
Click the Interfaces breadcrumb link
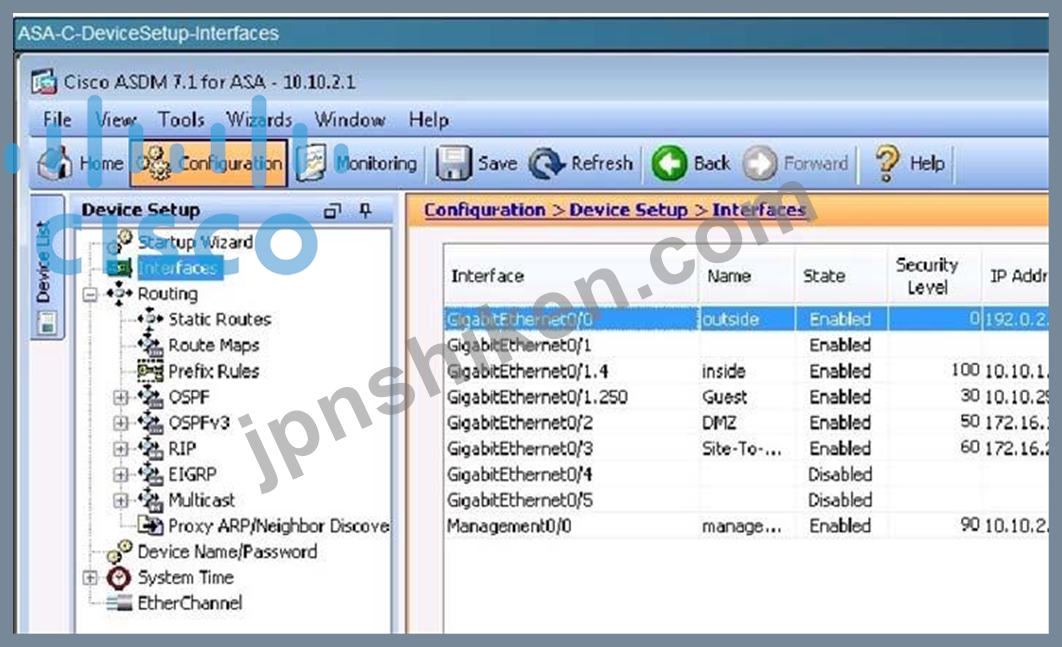[x=759, y=210]
